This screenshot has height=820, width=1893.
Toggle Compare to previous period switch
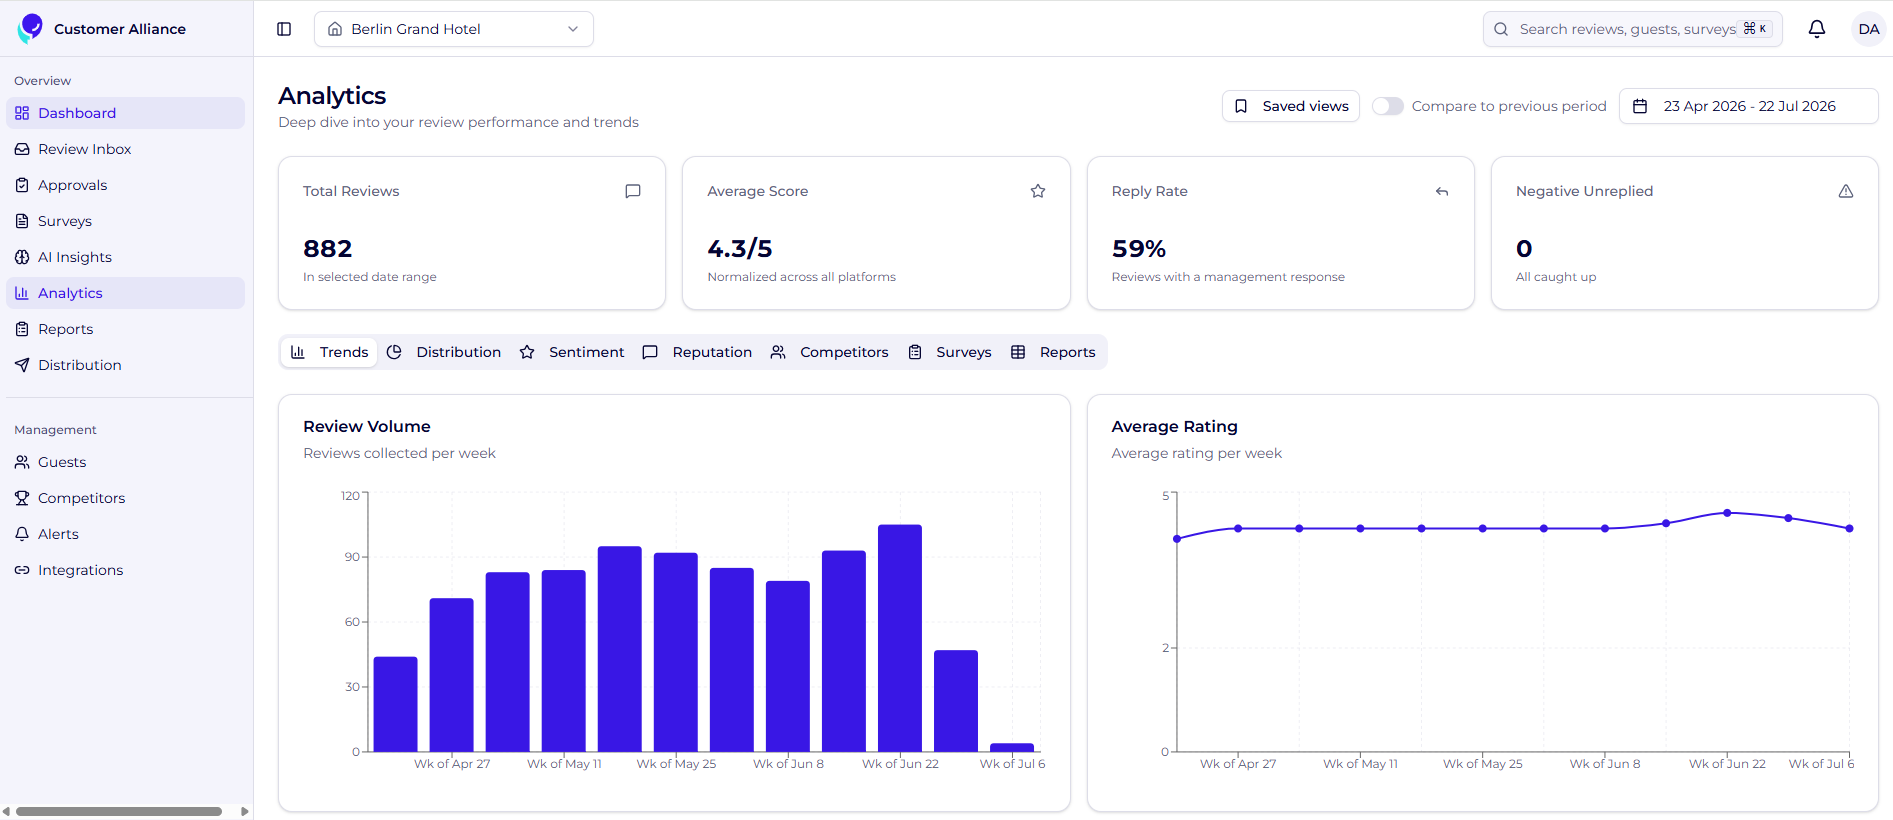pyautogui.click(x=1388, y=106)
